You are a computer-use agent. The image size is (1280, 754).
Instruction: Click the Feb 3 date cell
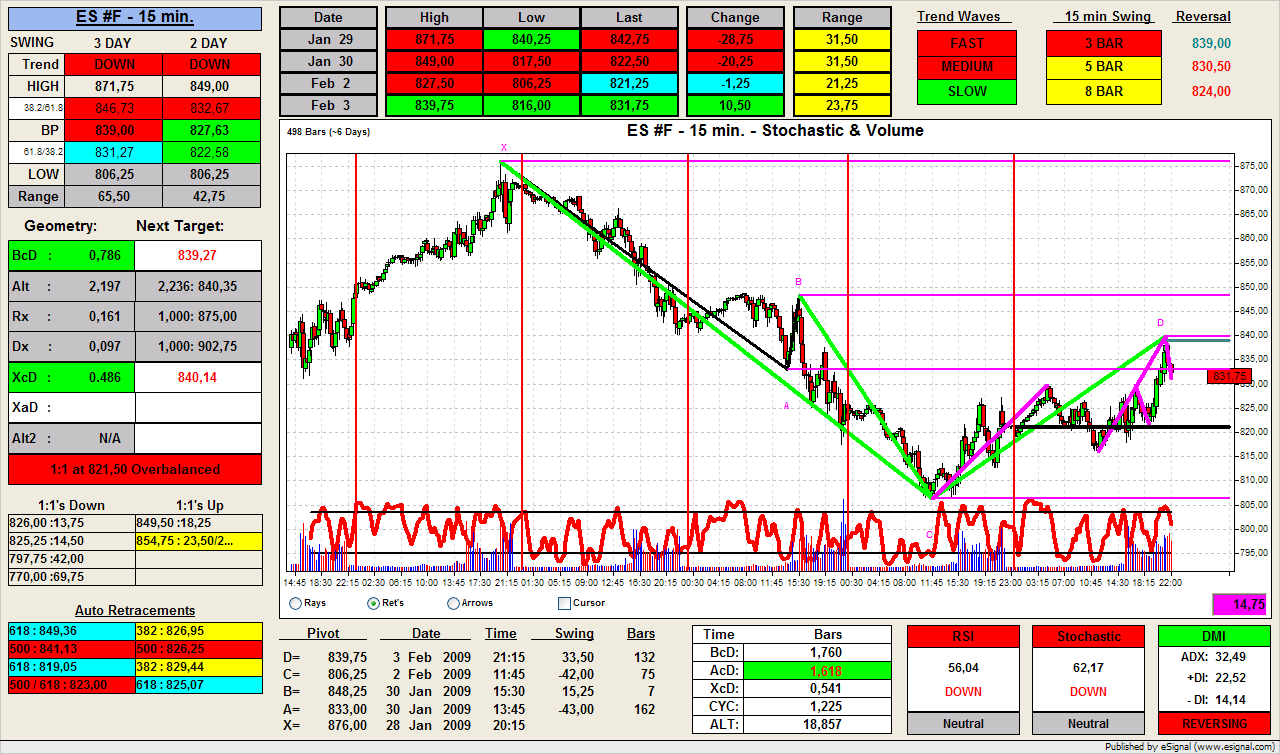328,105
